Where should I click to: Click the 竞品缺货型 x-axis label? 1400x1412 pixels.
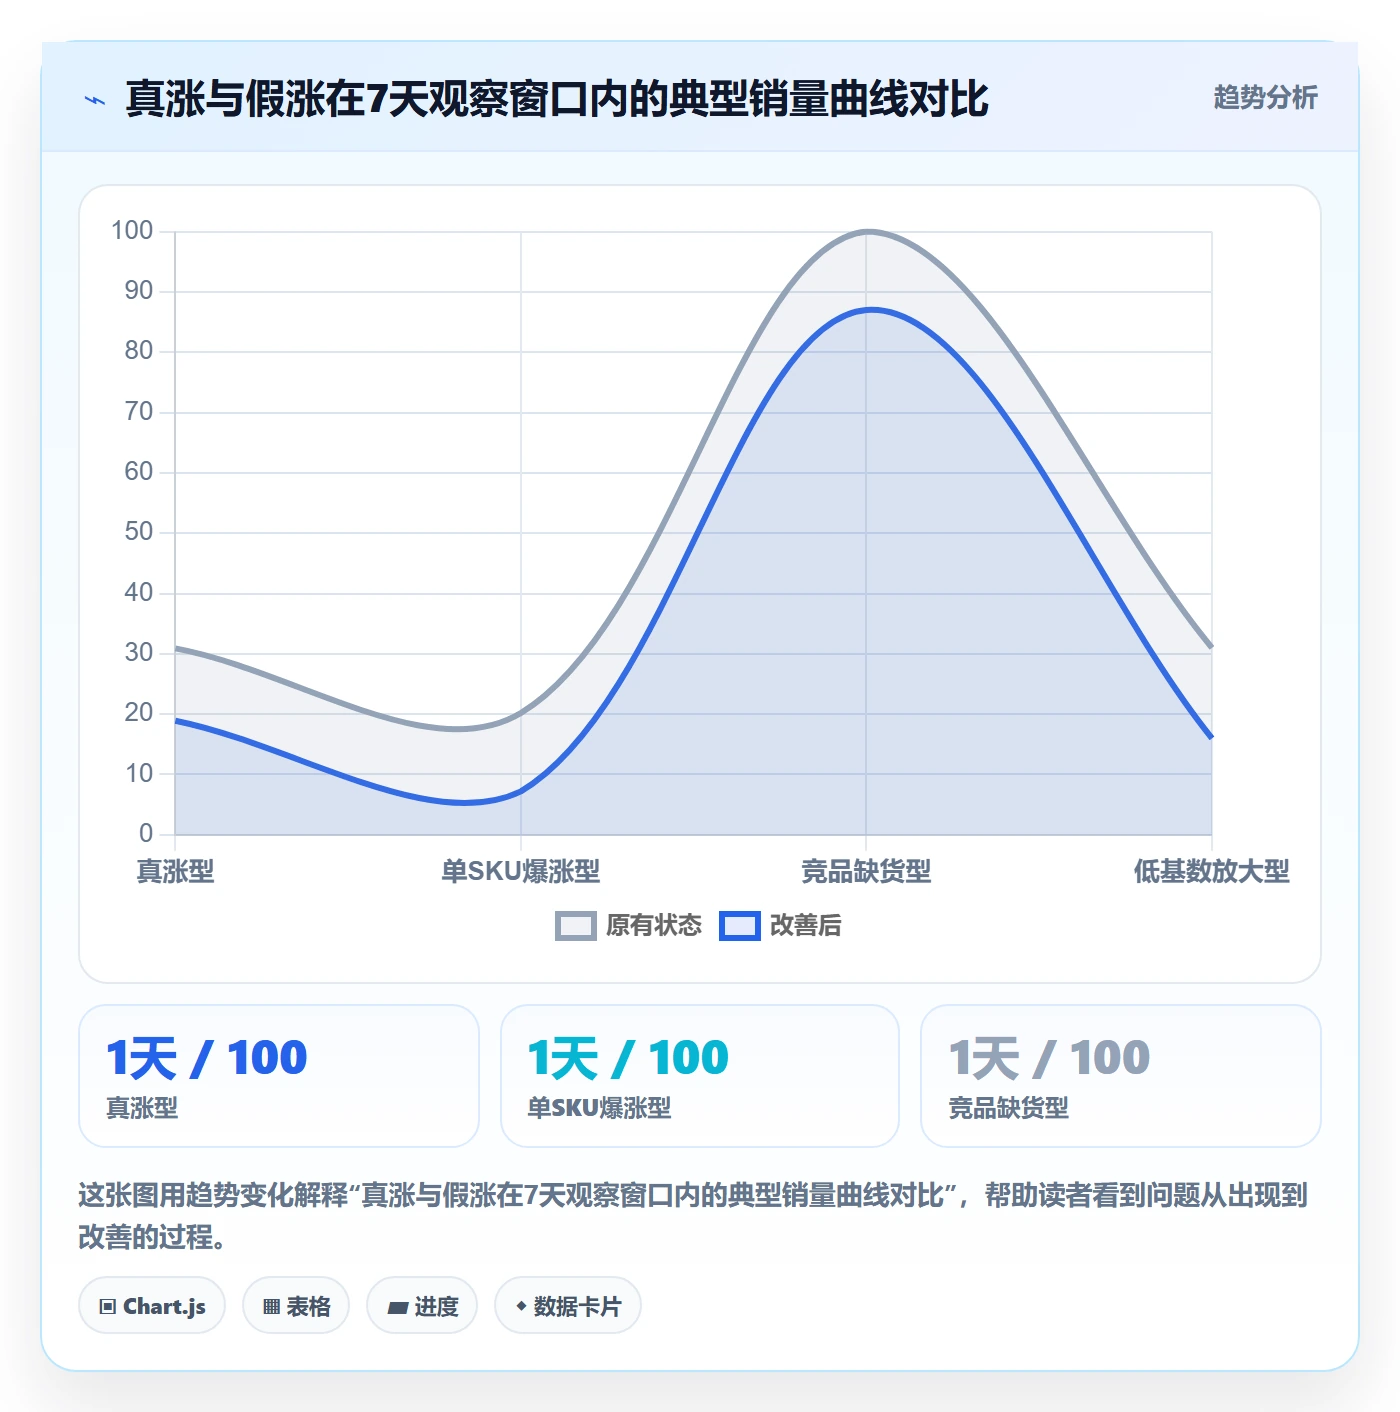[866, 871]
